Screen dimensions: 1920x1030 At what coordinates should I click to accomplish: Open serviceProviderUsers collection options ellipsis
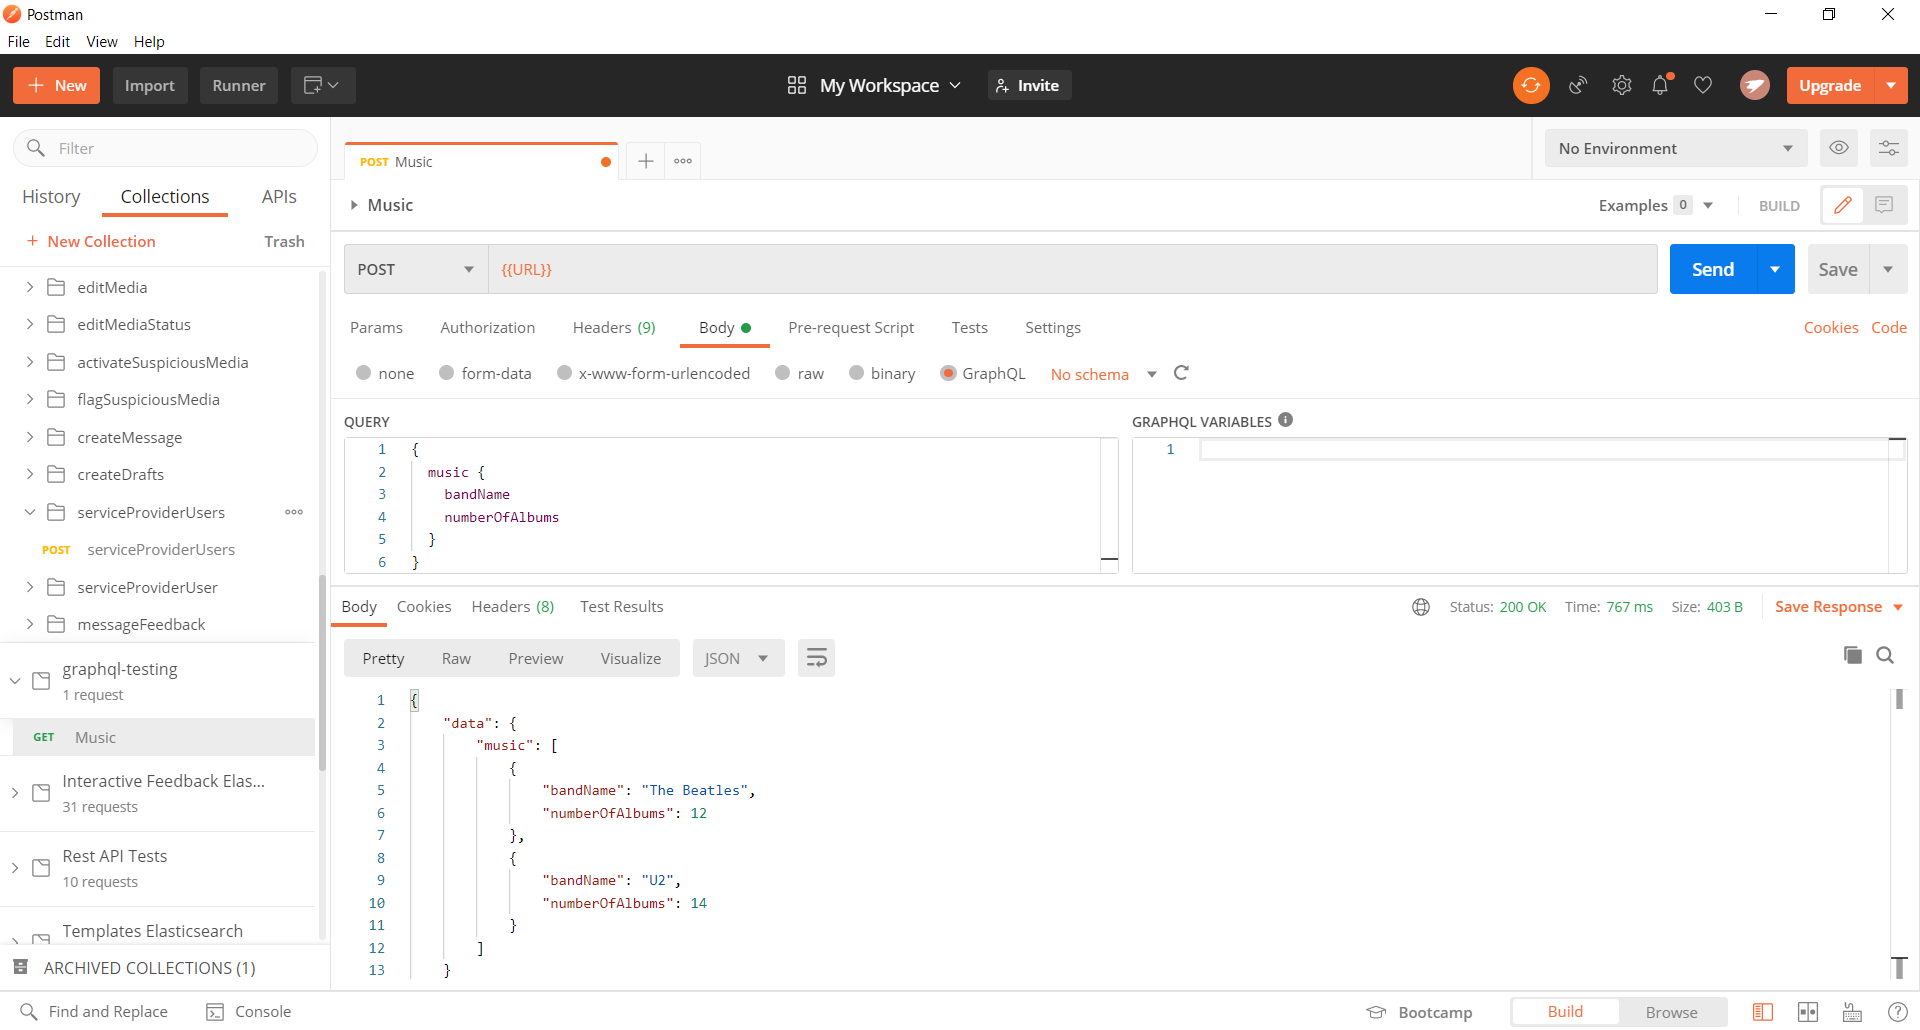[294, 512]
